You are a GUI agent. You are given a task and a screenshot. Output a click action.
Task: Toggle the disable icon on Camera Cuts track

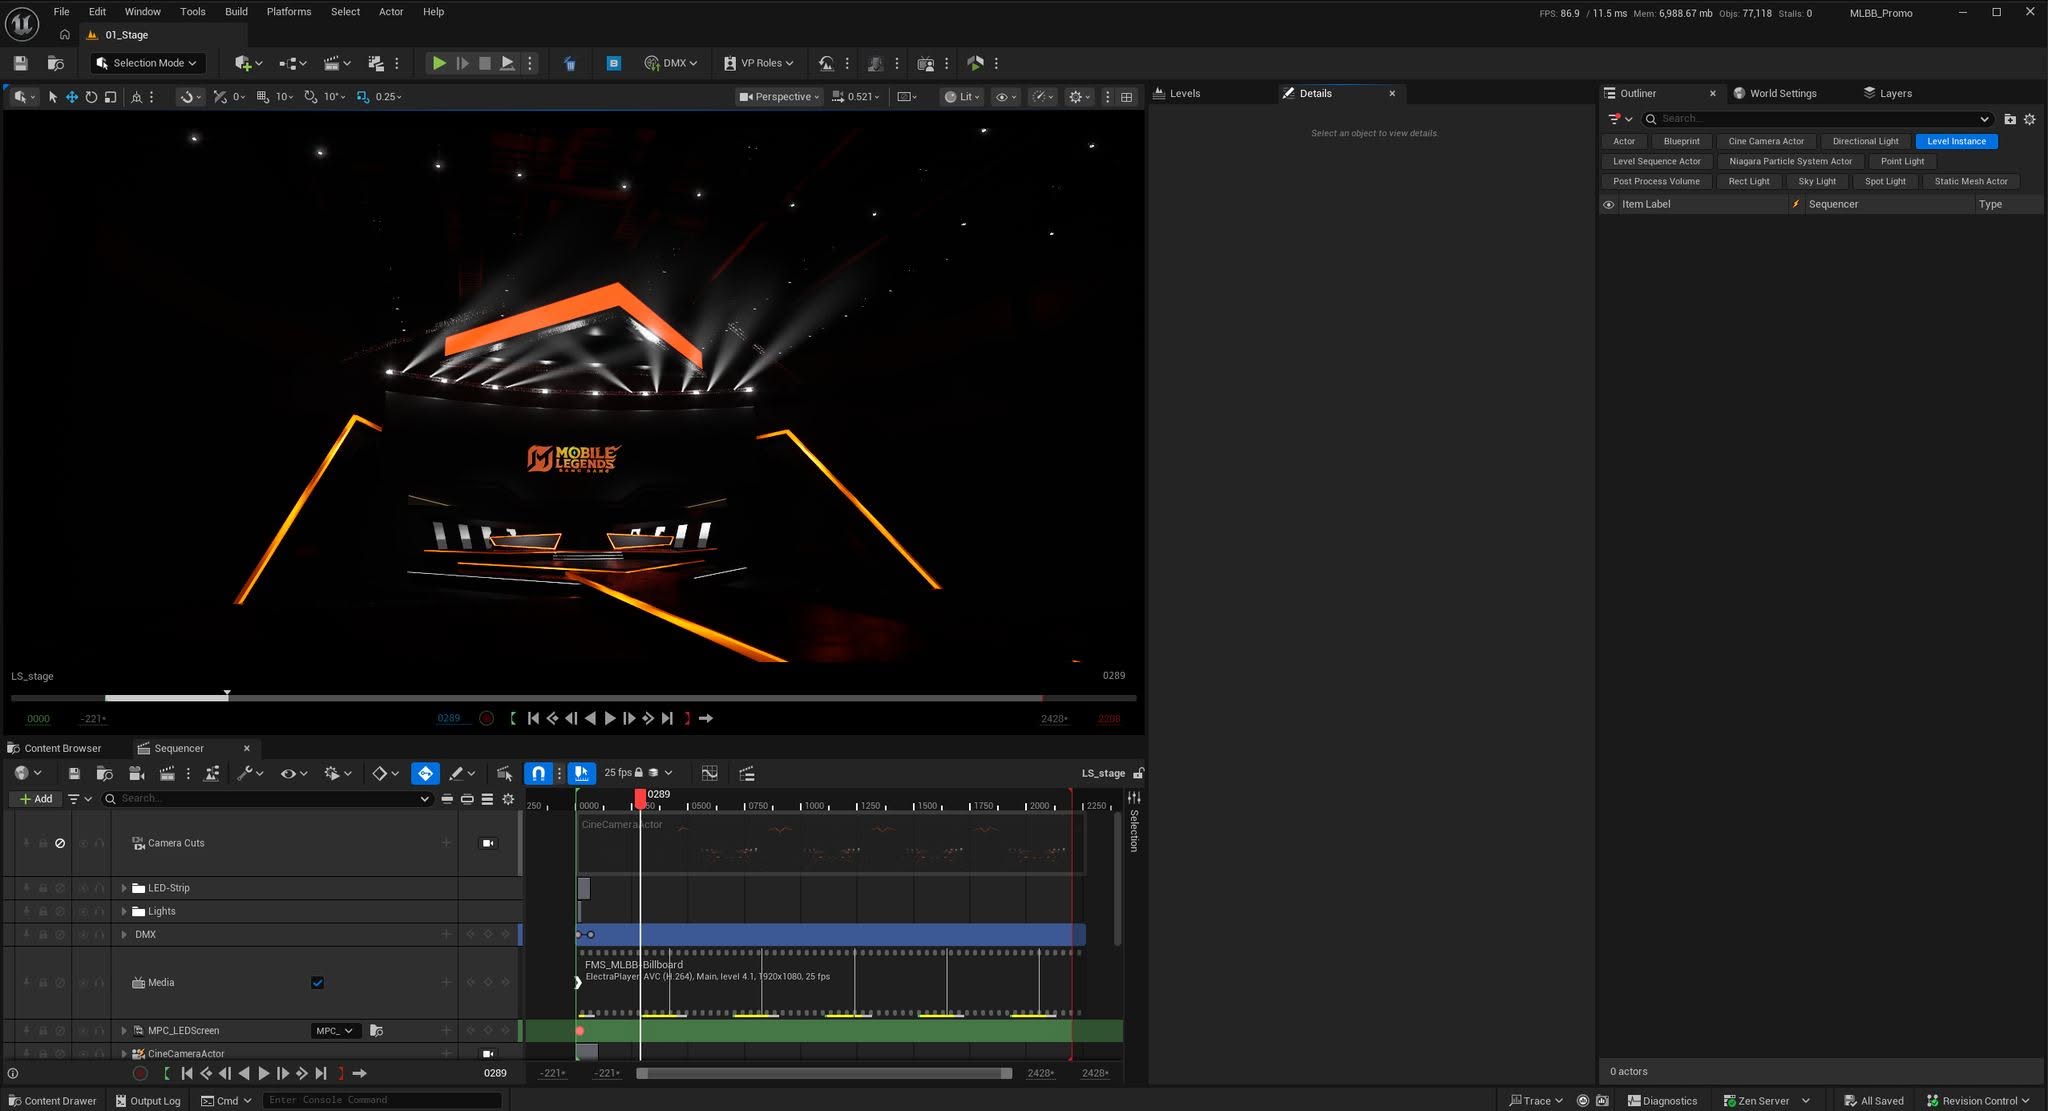click(60, 843)
